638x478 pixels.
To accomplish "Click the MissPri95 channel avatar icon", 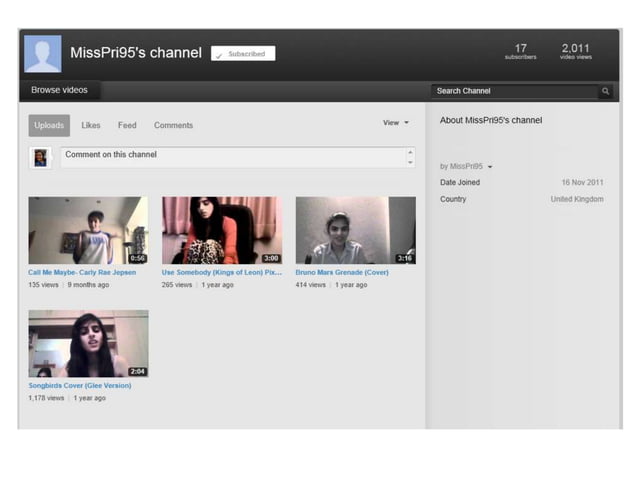I will [42, 54].
